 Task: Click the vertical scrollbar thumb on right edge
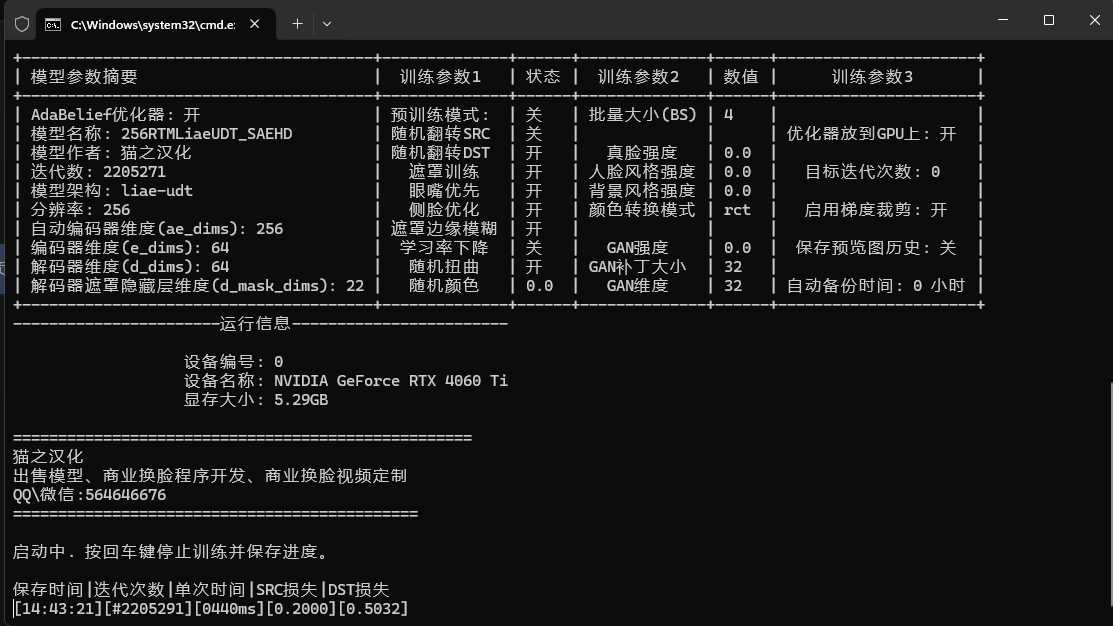(1106, 500)
